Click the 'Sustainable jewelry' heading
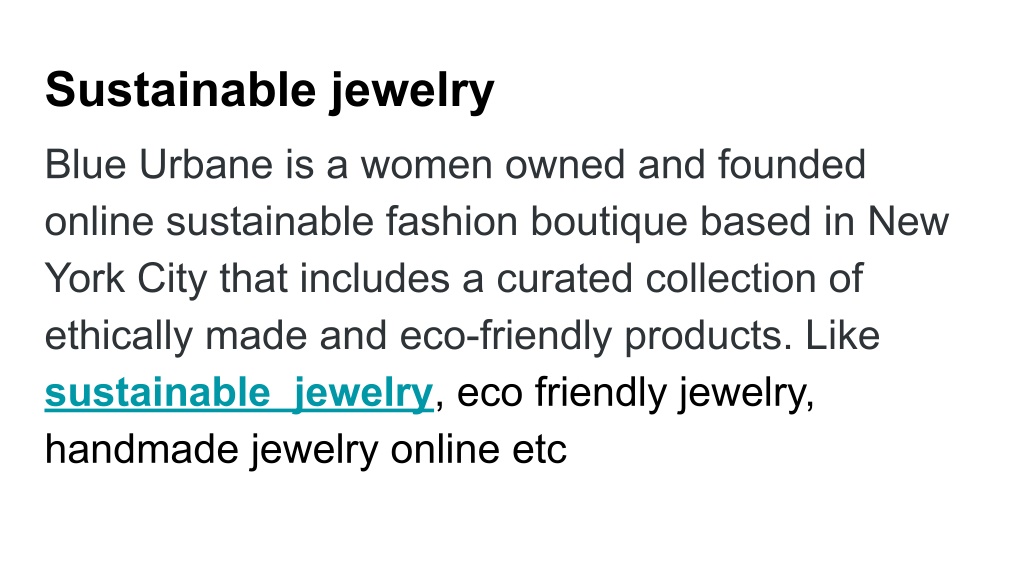The height and width of the screenshot is (576, 1024). [x=269, y=90]
